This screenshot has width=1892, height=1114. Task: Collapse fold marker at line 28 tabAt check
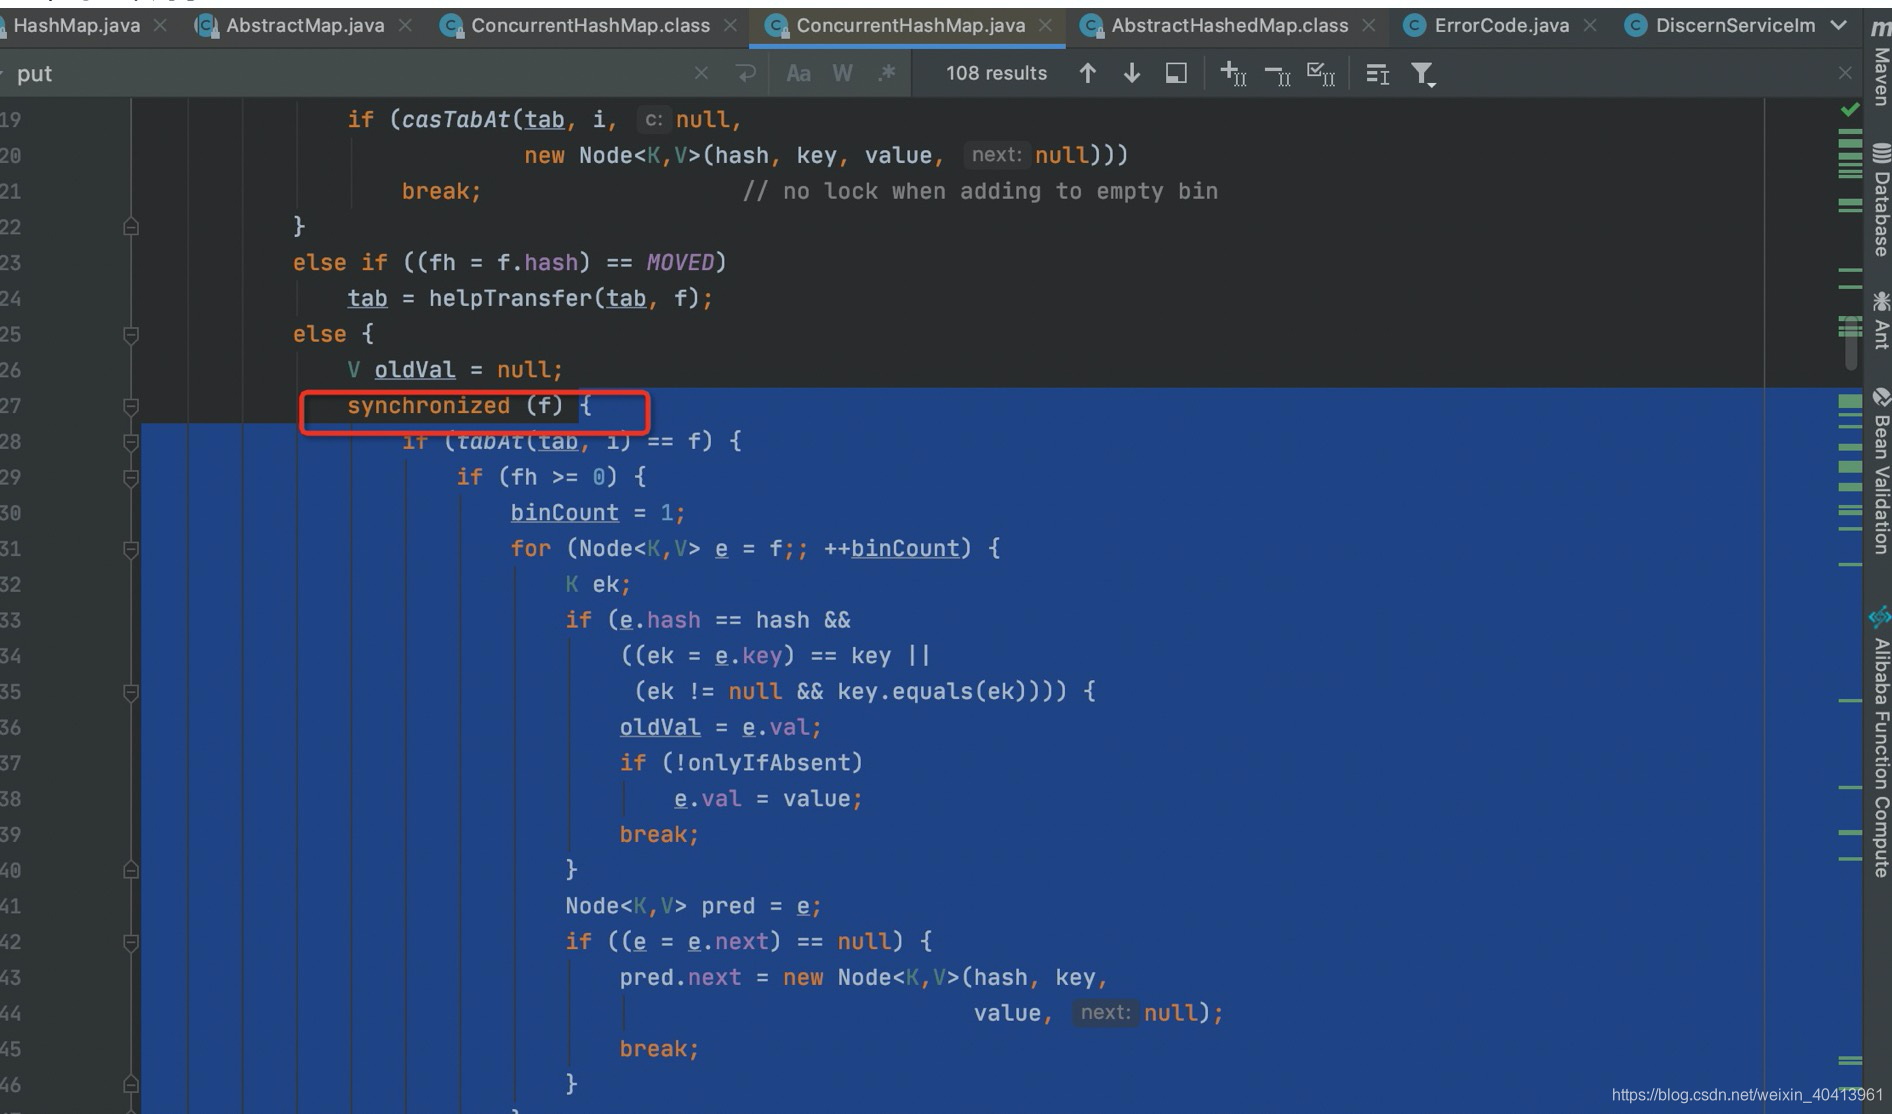coord(131,442)
